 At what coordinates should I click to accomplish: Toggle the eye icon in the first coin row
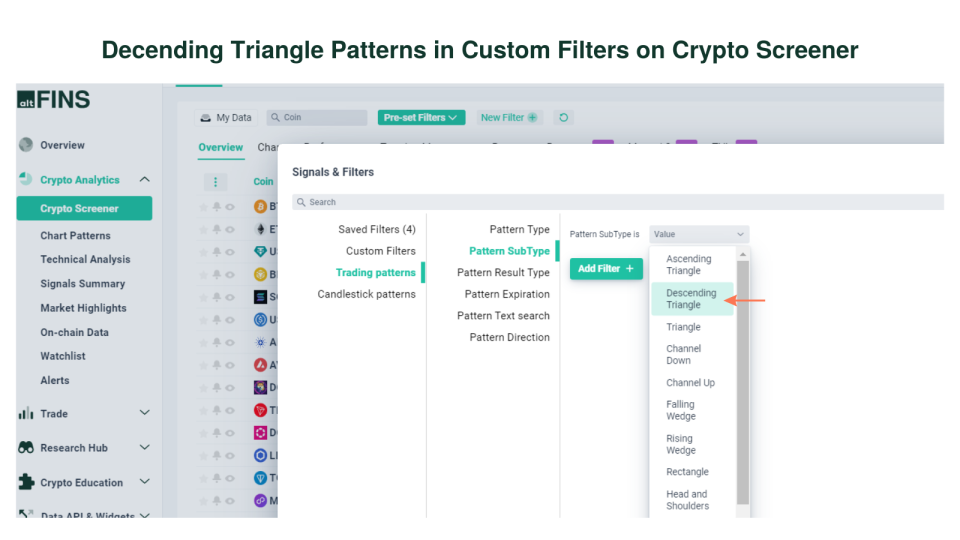[x=230, y=207]
